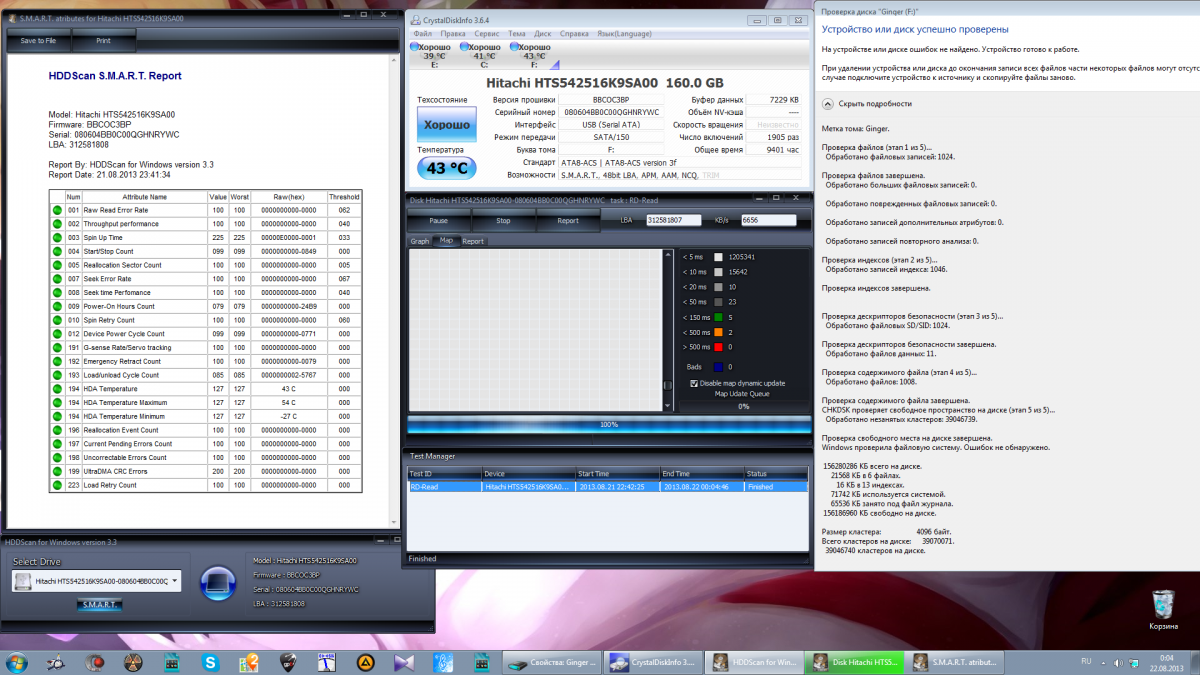This screenshot has width=1200, height=675.
Task: Click green status icon for Seek Error Rate
Action: pos(57,279)
